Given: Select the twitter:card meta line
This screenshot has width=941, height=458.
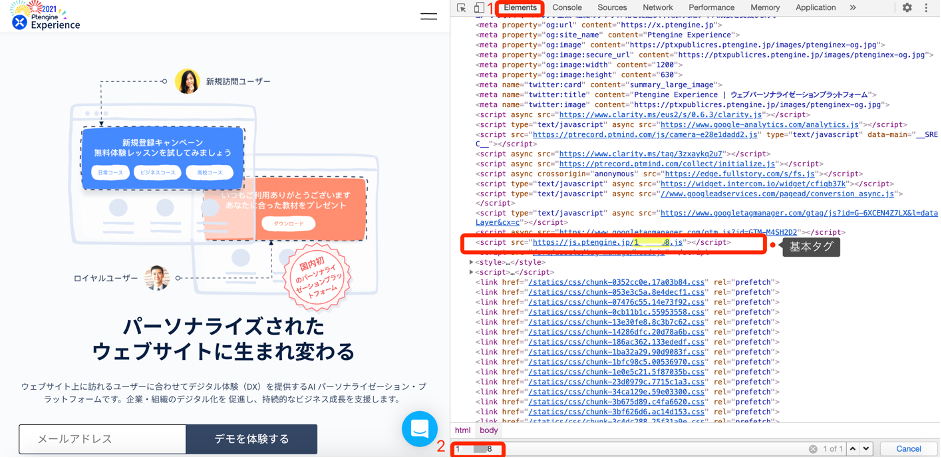Looking at the screenshot, I should point(598,85).
